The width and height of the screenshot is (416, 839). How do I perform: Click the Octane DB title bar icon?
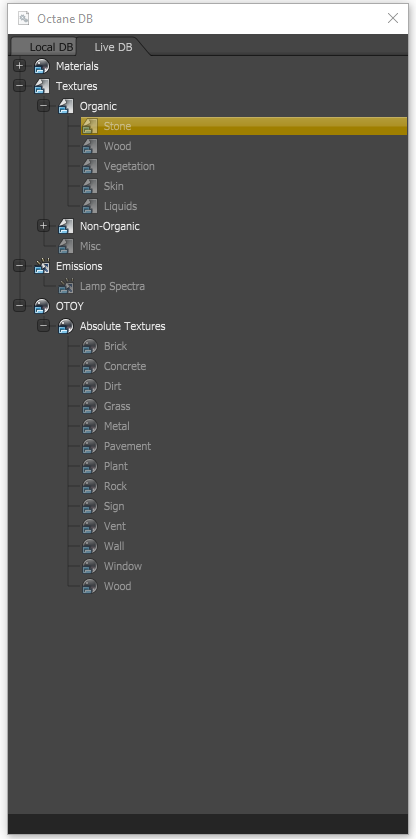(24, 18)
